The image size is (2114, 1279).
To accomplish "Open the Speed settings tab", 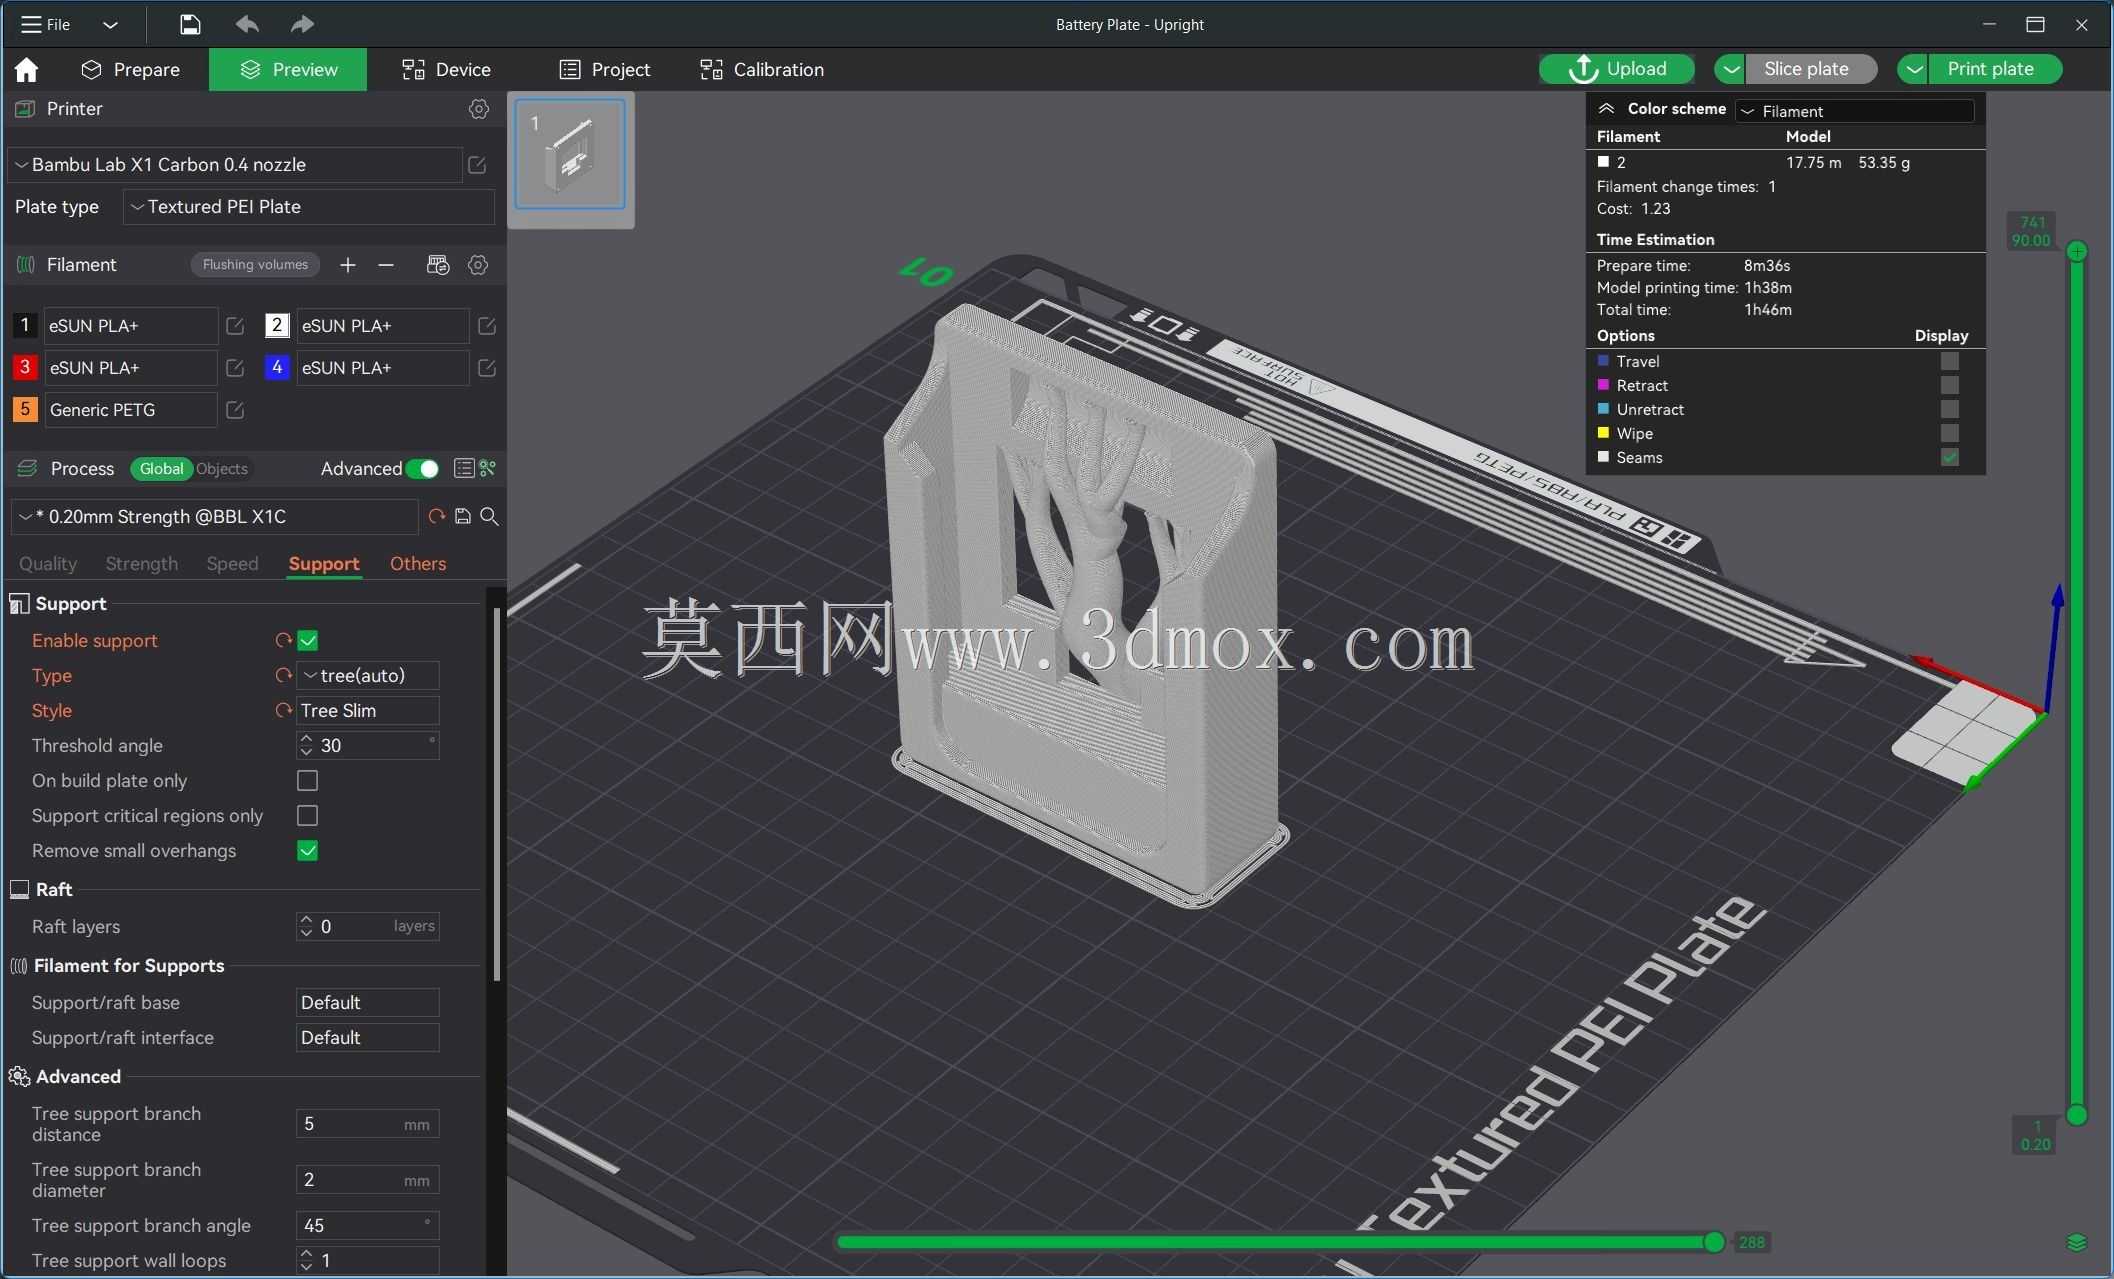I will click(x=232, y=564).
